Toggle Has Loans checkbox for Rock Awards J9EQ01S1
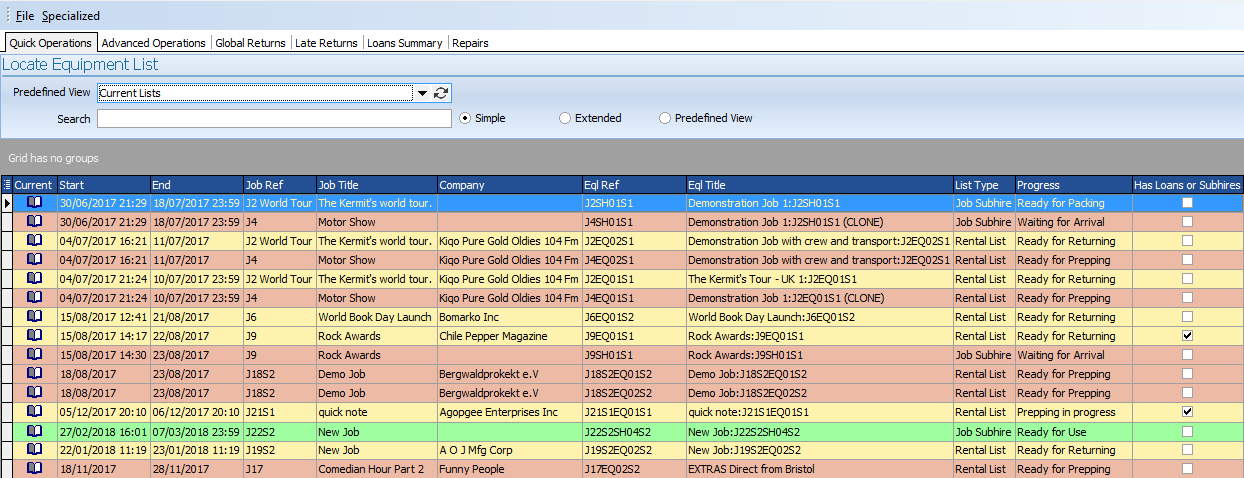 [x=1187, y=336]
